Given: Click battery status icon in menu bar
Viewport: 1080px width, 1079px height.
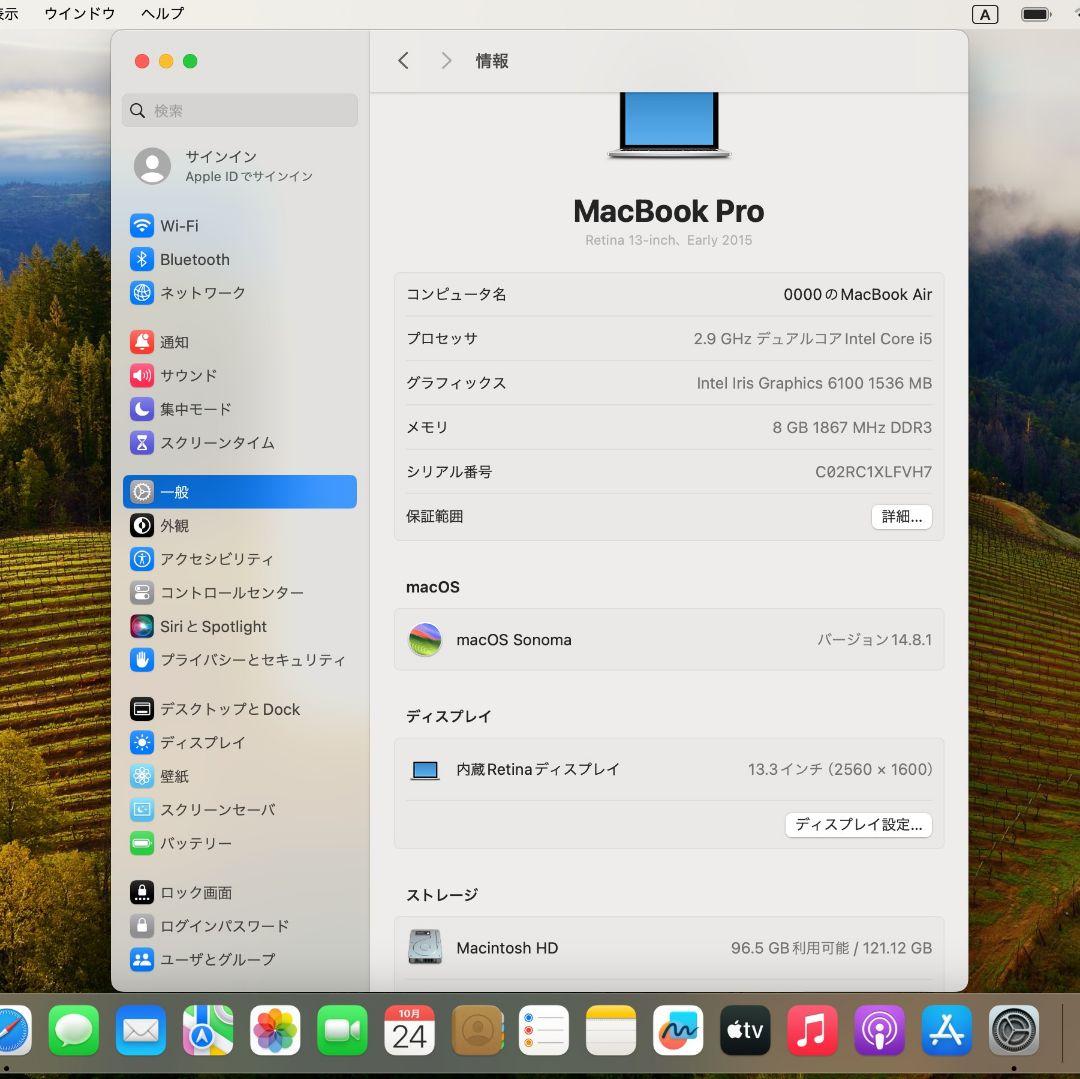Looking at the screenshot, I should coord(1037,14).
